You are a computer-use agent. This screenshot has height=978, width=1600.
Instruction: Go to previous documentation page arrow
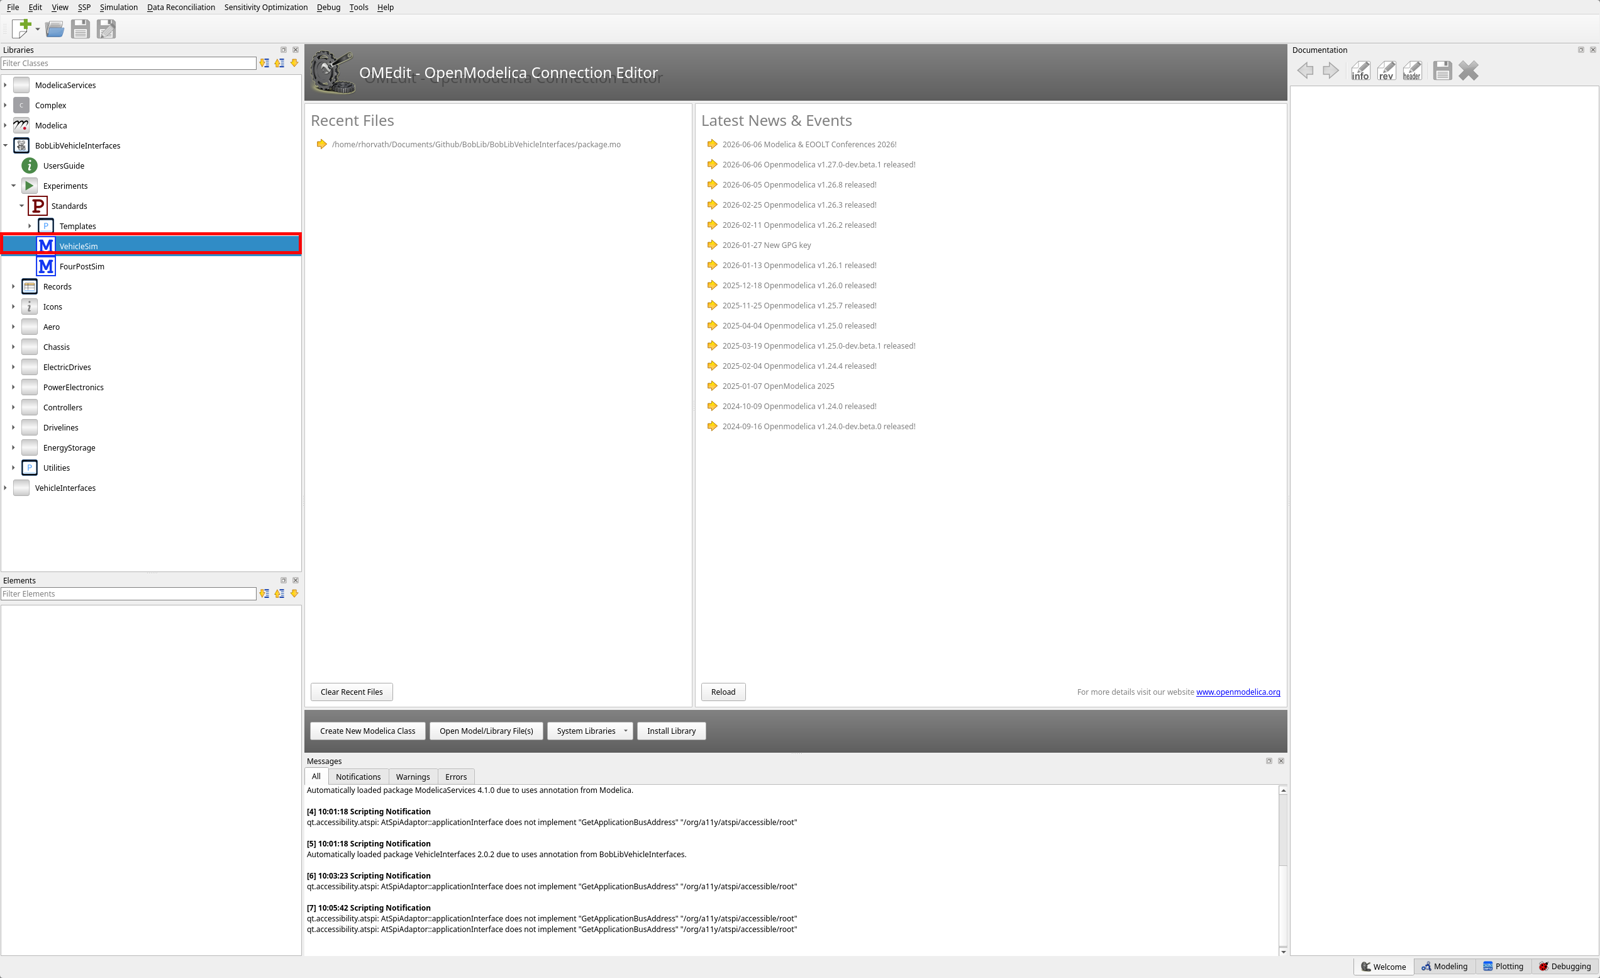[x=1305, y=71]
